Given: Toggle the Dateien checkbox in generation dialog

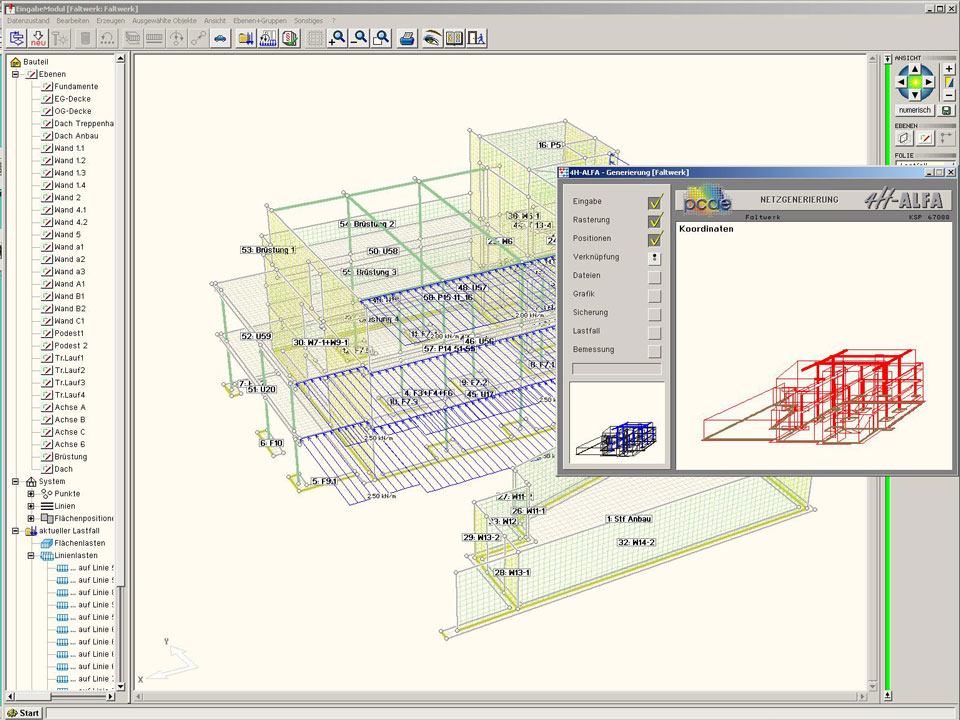Looking at the screenshot, I should pos(654,276).
